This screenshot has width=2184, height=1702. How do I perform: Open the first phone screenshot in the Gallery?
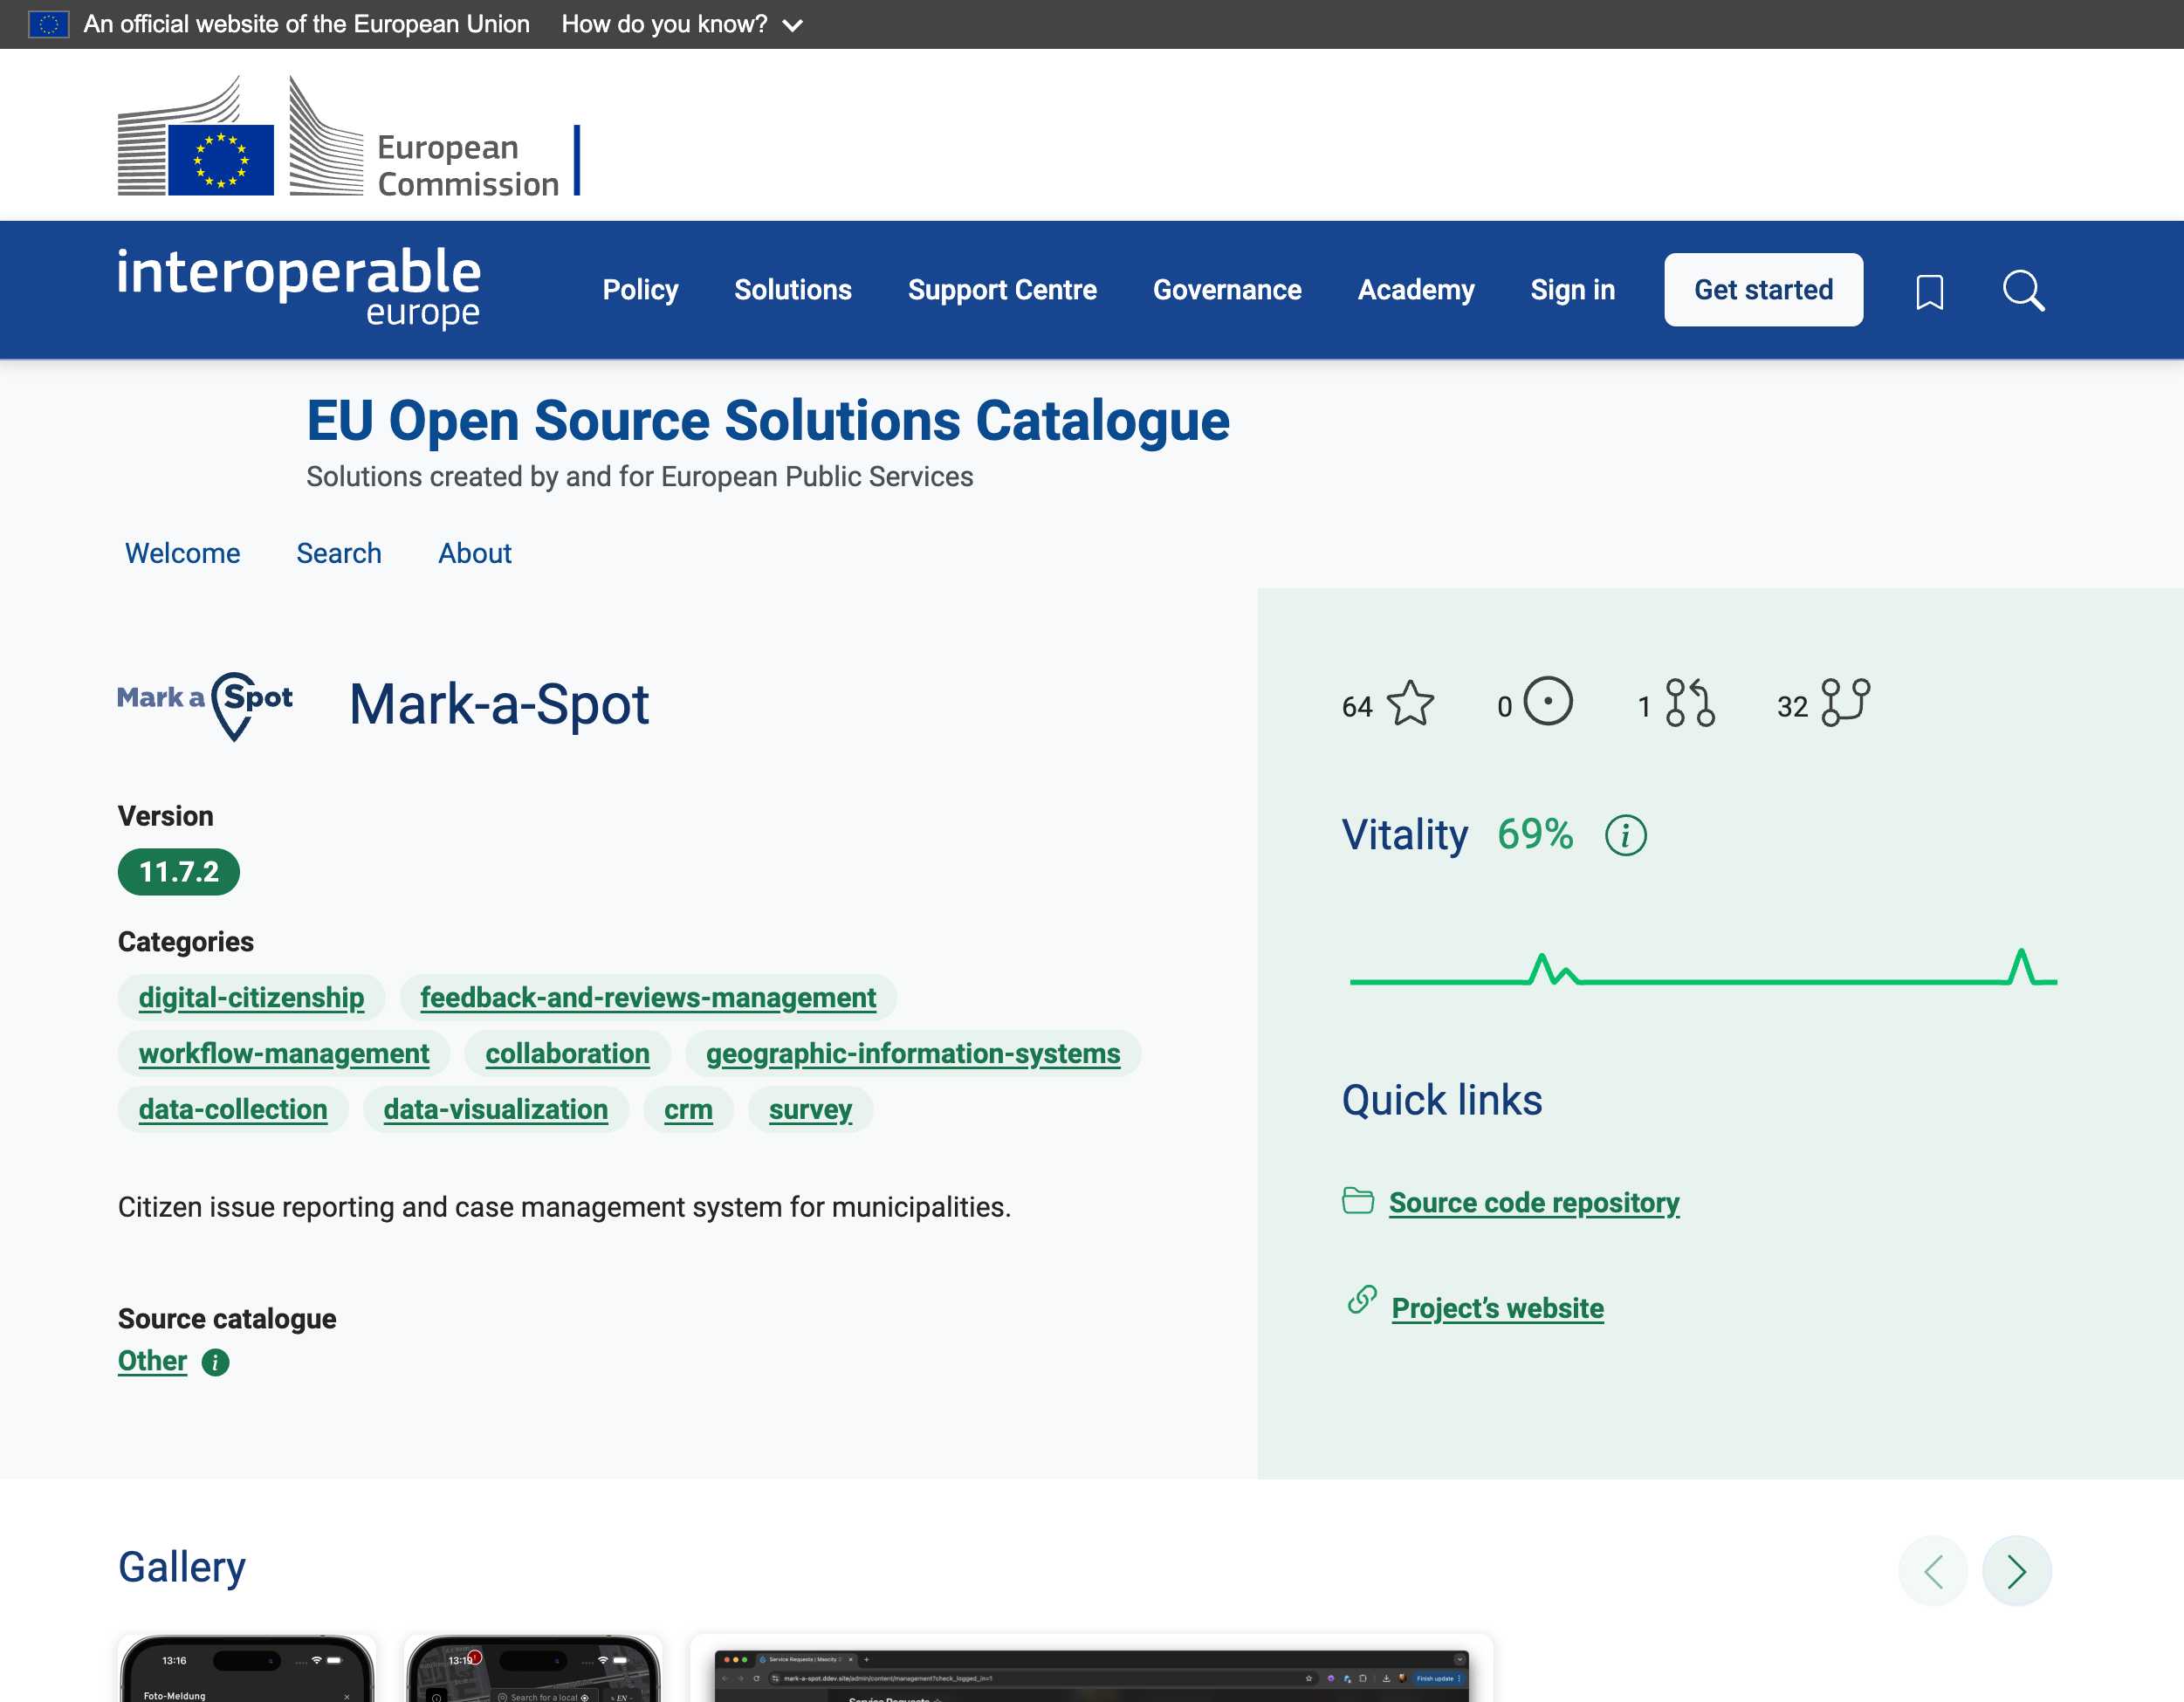pyautogui.click(x=247, y=1670)
